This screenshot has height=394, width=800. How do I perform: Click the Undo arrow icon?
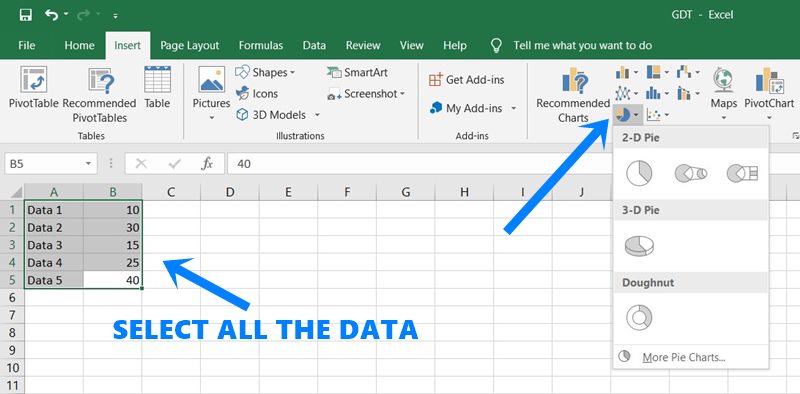pyautogui.click(x=52, y=15)
